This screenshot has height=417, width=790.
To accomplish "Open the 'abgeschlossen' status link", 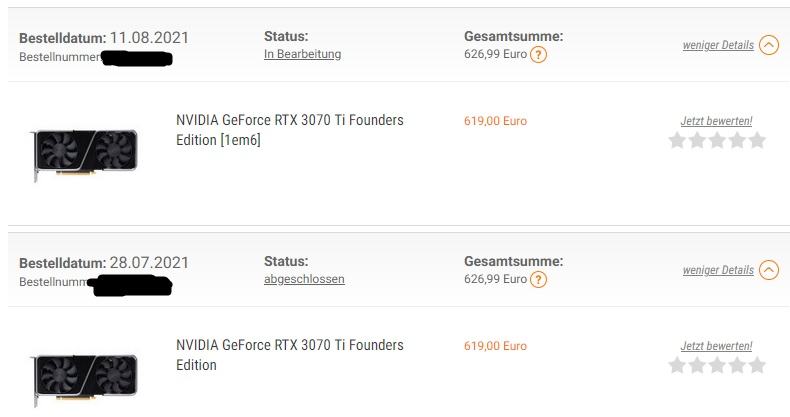I will coord(304,279).
